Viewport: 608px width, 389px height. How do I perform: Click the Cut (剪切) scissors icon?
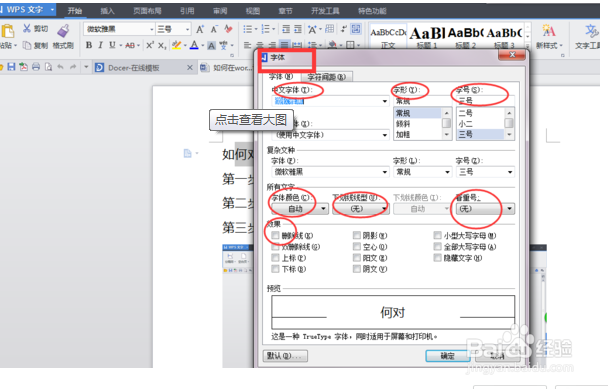tap(27, 28)
